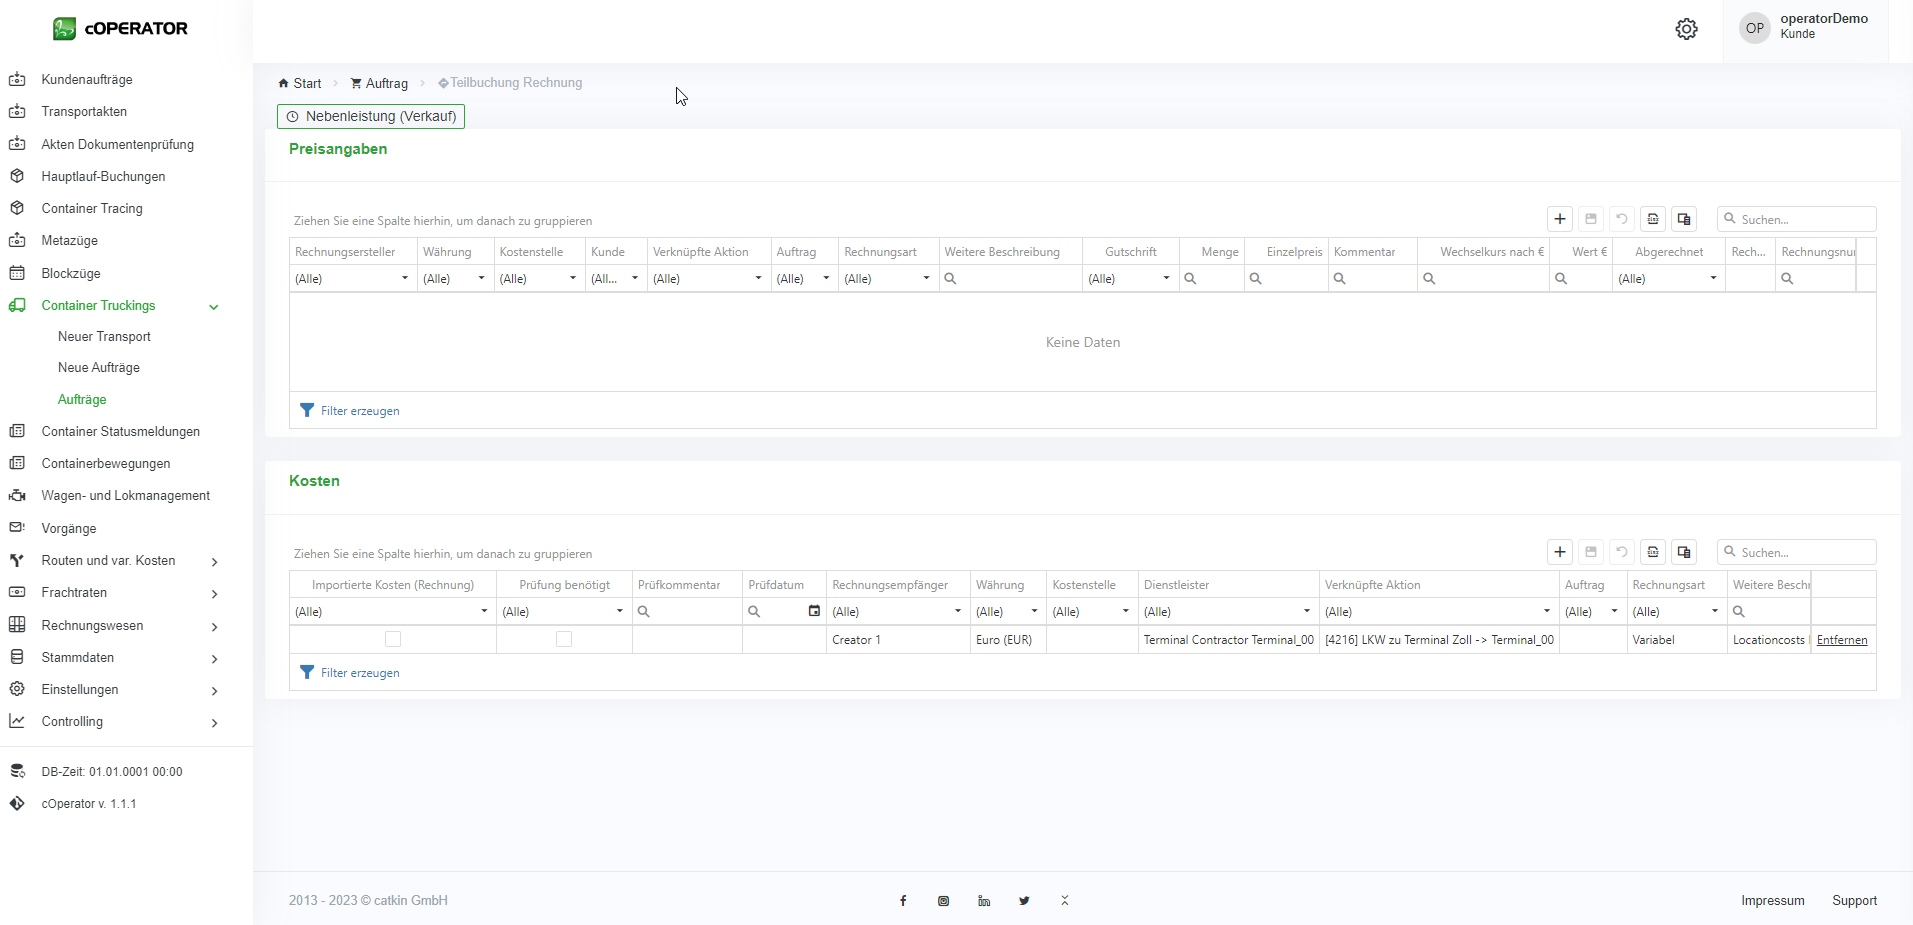Click the Twitter icon in footer
The height and width of the screenshot is (925, 1913).
tap(1024, 901)
